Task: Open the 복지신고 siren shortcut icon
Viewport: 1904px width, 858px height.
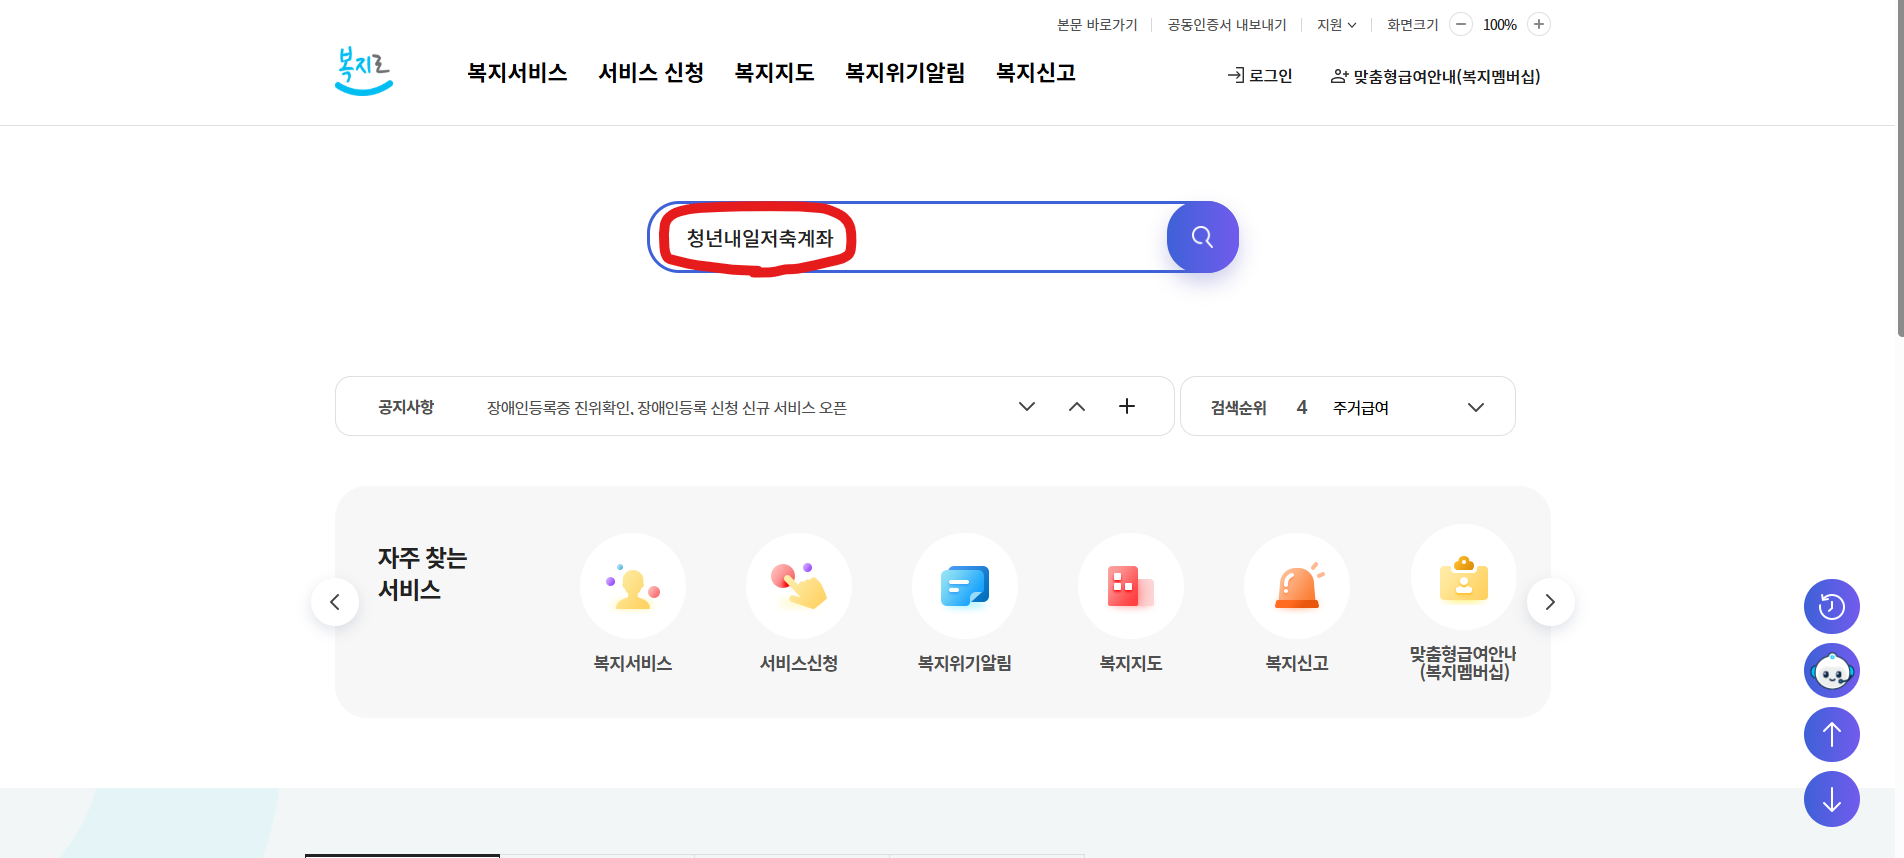Action: coord(1297,586)
